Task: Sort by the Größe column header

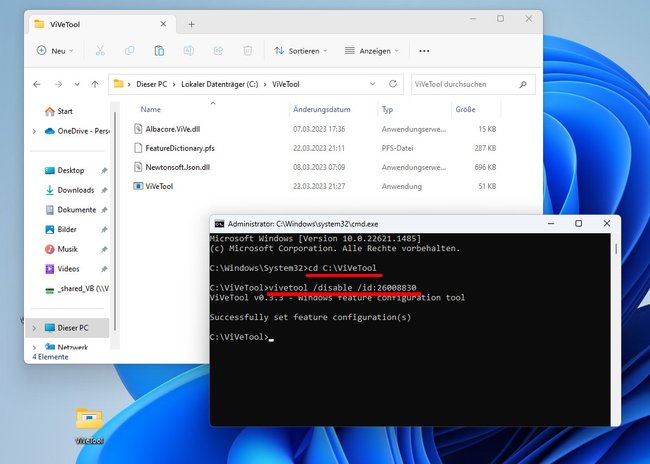Action: click(x=465, y=109)
